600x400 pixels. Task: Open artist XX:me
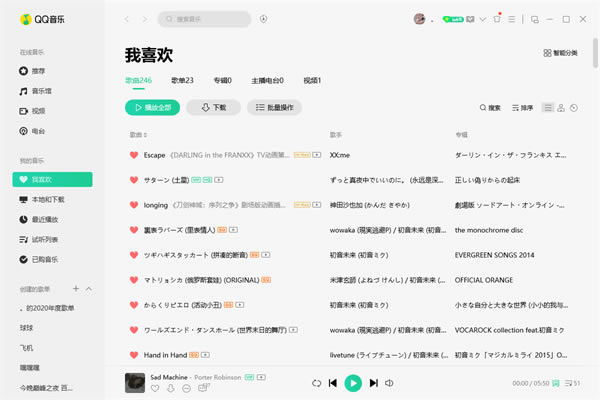point(340,155)
